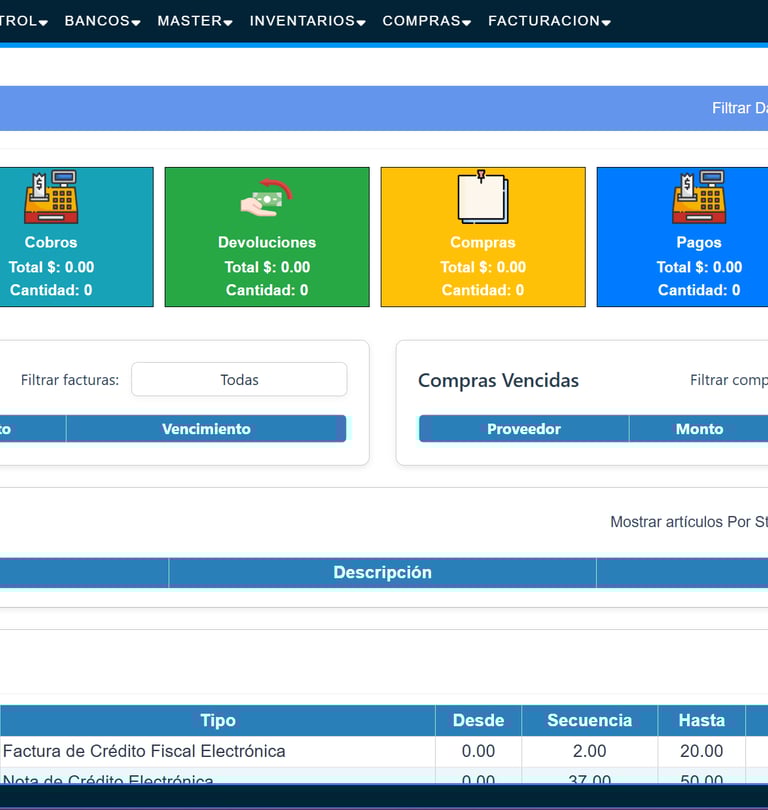Expand the INVENTARIOS dropdown arrow

coord(361,23)
